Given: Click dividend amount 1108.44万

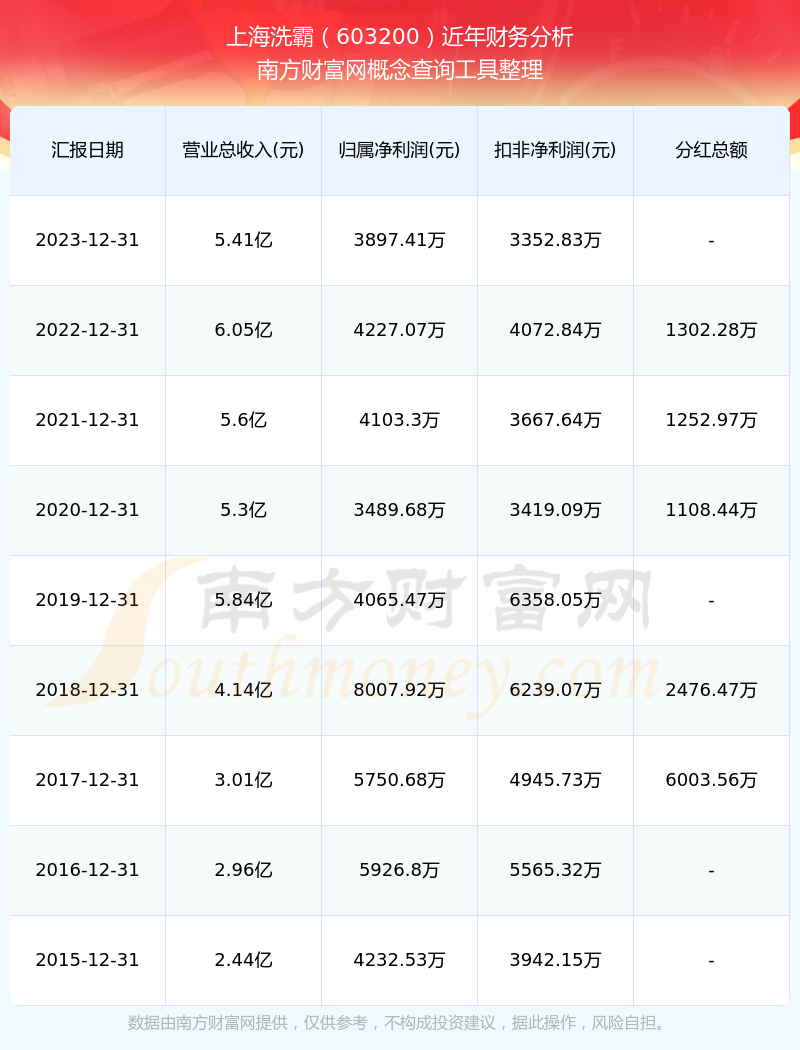Looking at the screenshot, I should 712,510.
